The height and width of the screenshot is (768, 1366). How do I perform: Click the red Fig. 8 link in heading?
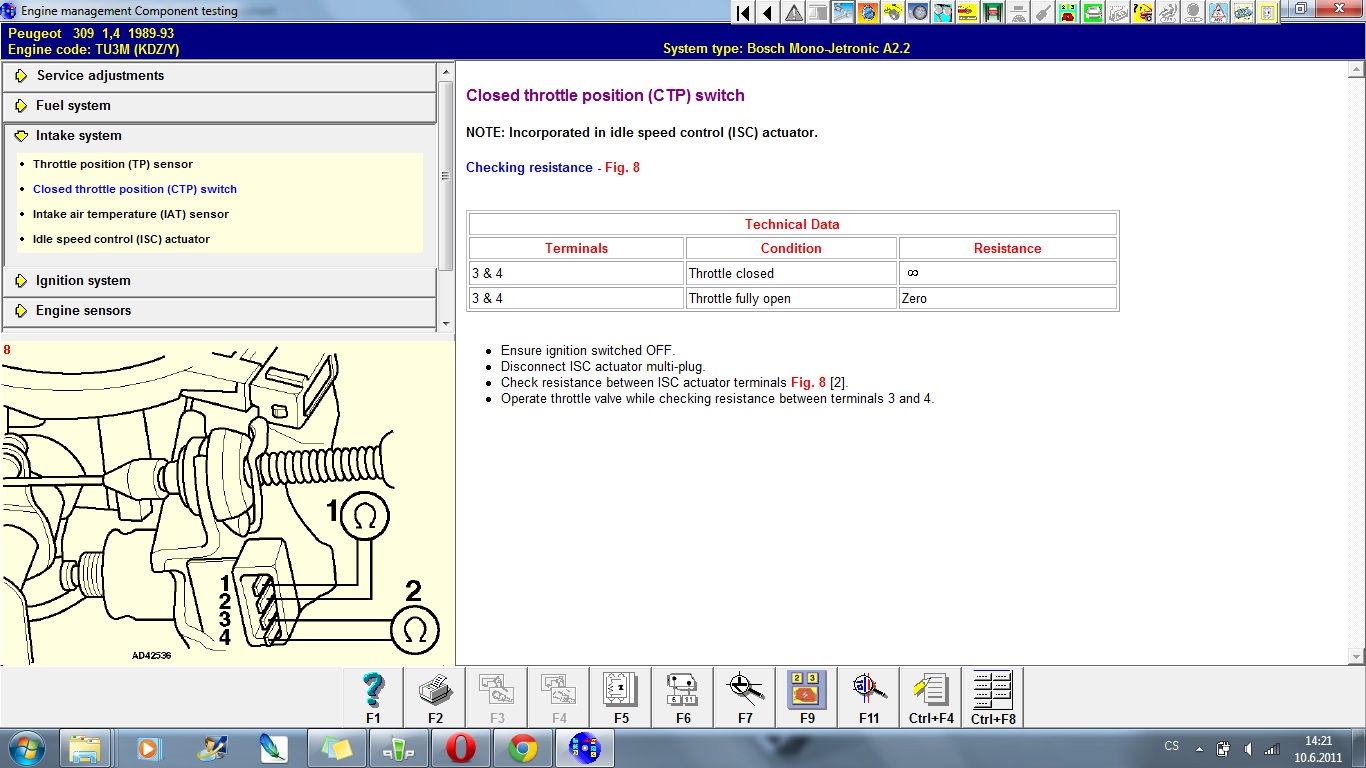click(622, 168)
